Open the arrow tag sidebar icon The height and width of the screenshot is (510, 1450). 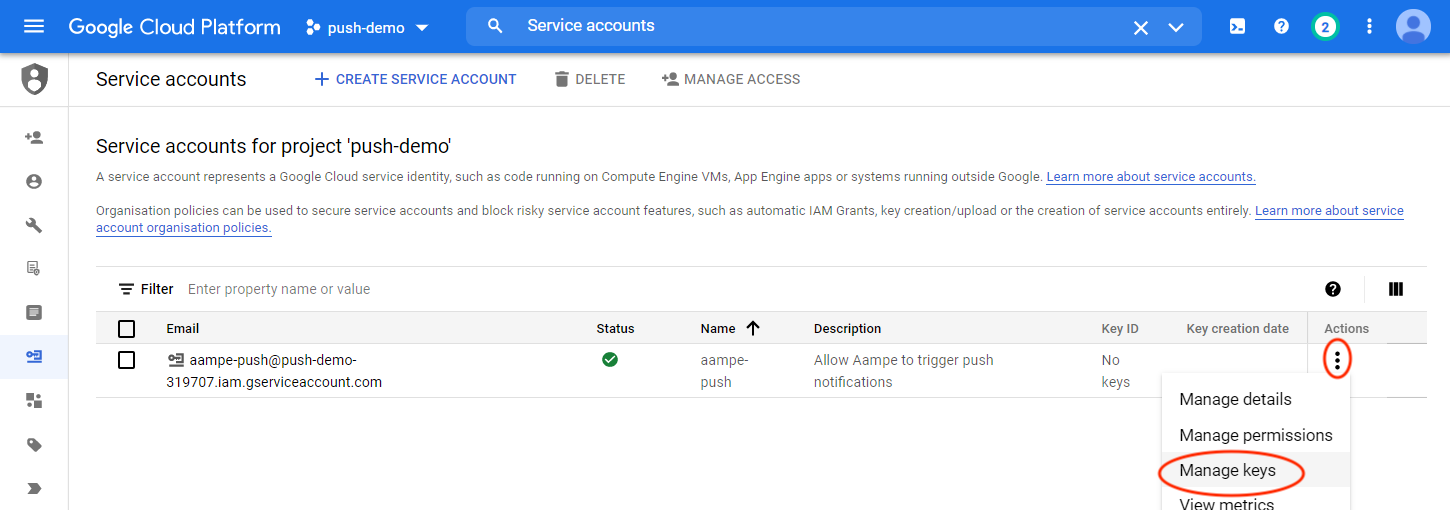click(x=34, y=488)
